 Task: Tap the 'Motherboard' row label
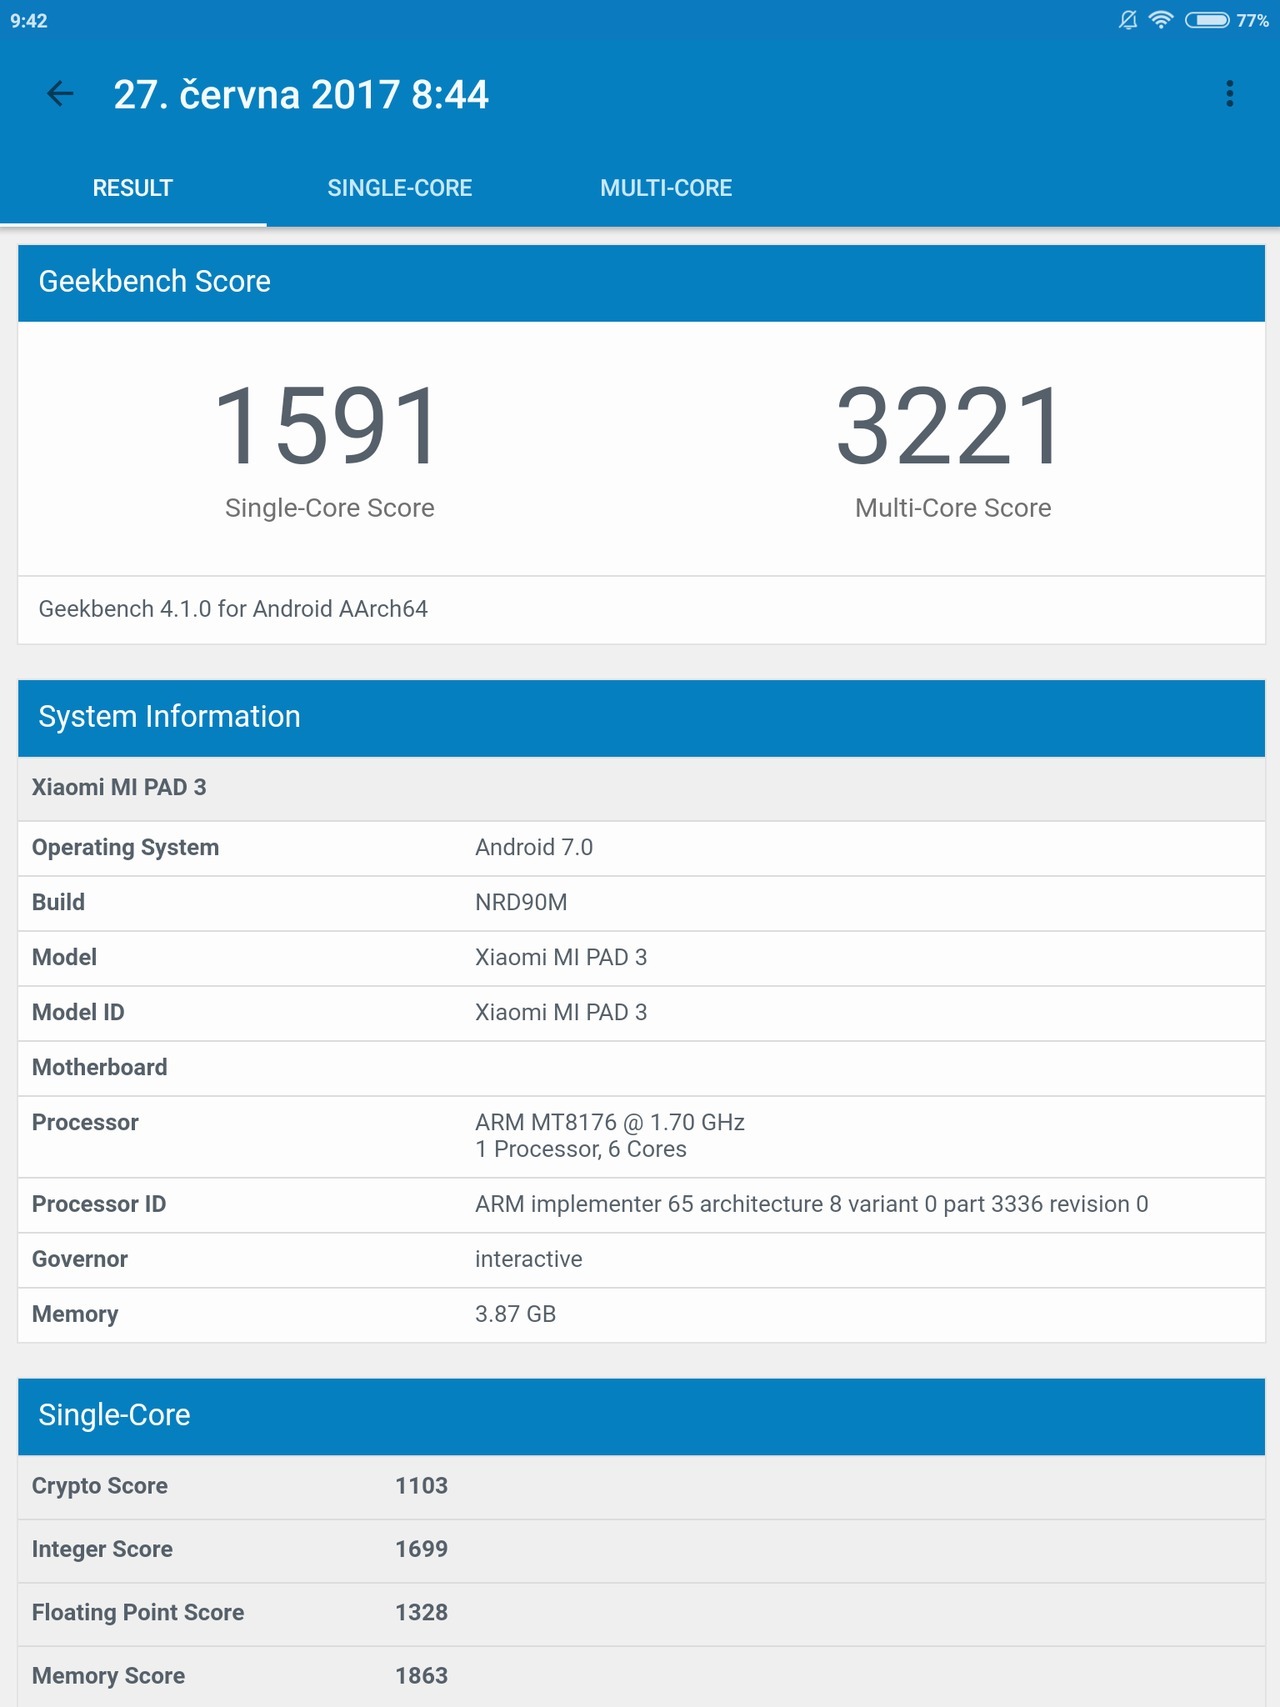(x=100, y=1067)
